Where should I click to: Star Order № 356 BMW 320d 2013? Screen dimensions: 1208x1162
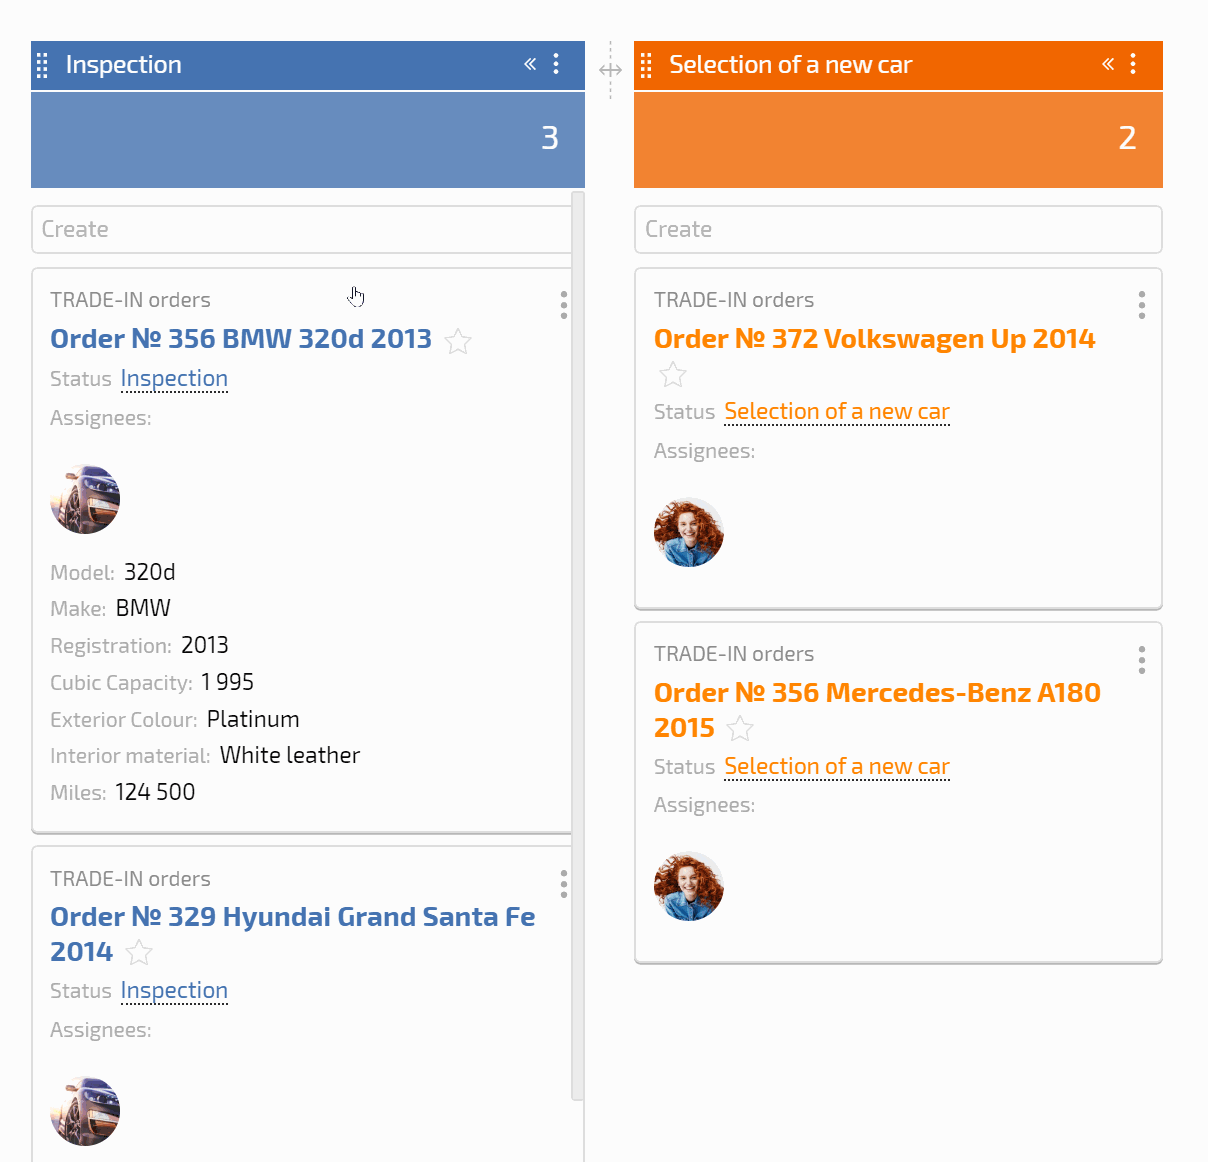point(458,341)
